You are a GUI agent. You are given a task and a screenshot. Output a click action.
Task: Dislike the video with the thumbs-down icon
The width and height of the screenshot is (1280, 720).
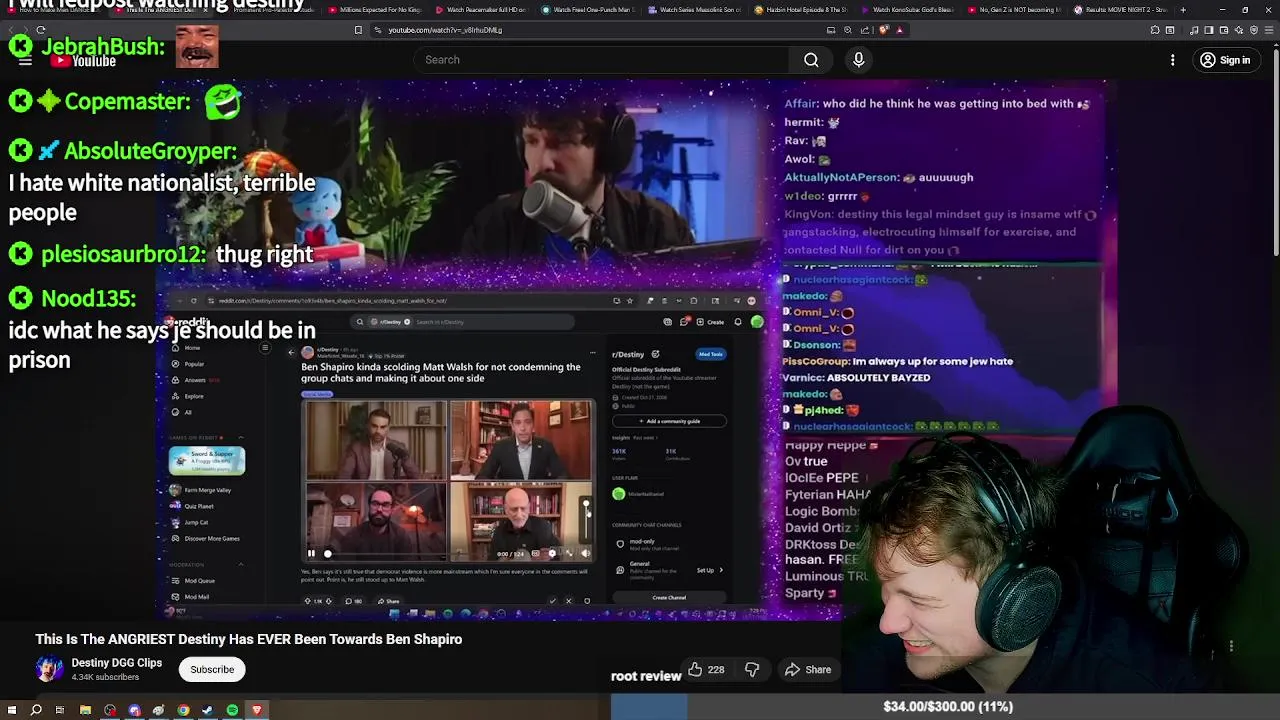click(x=752, y=669)
